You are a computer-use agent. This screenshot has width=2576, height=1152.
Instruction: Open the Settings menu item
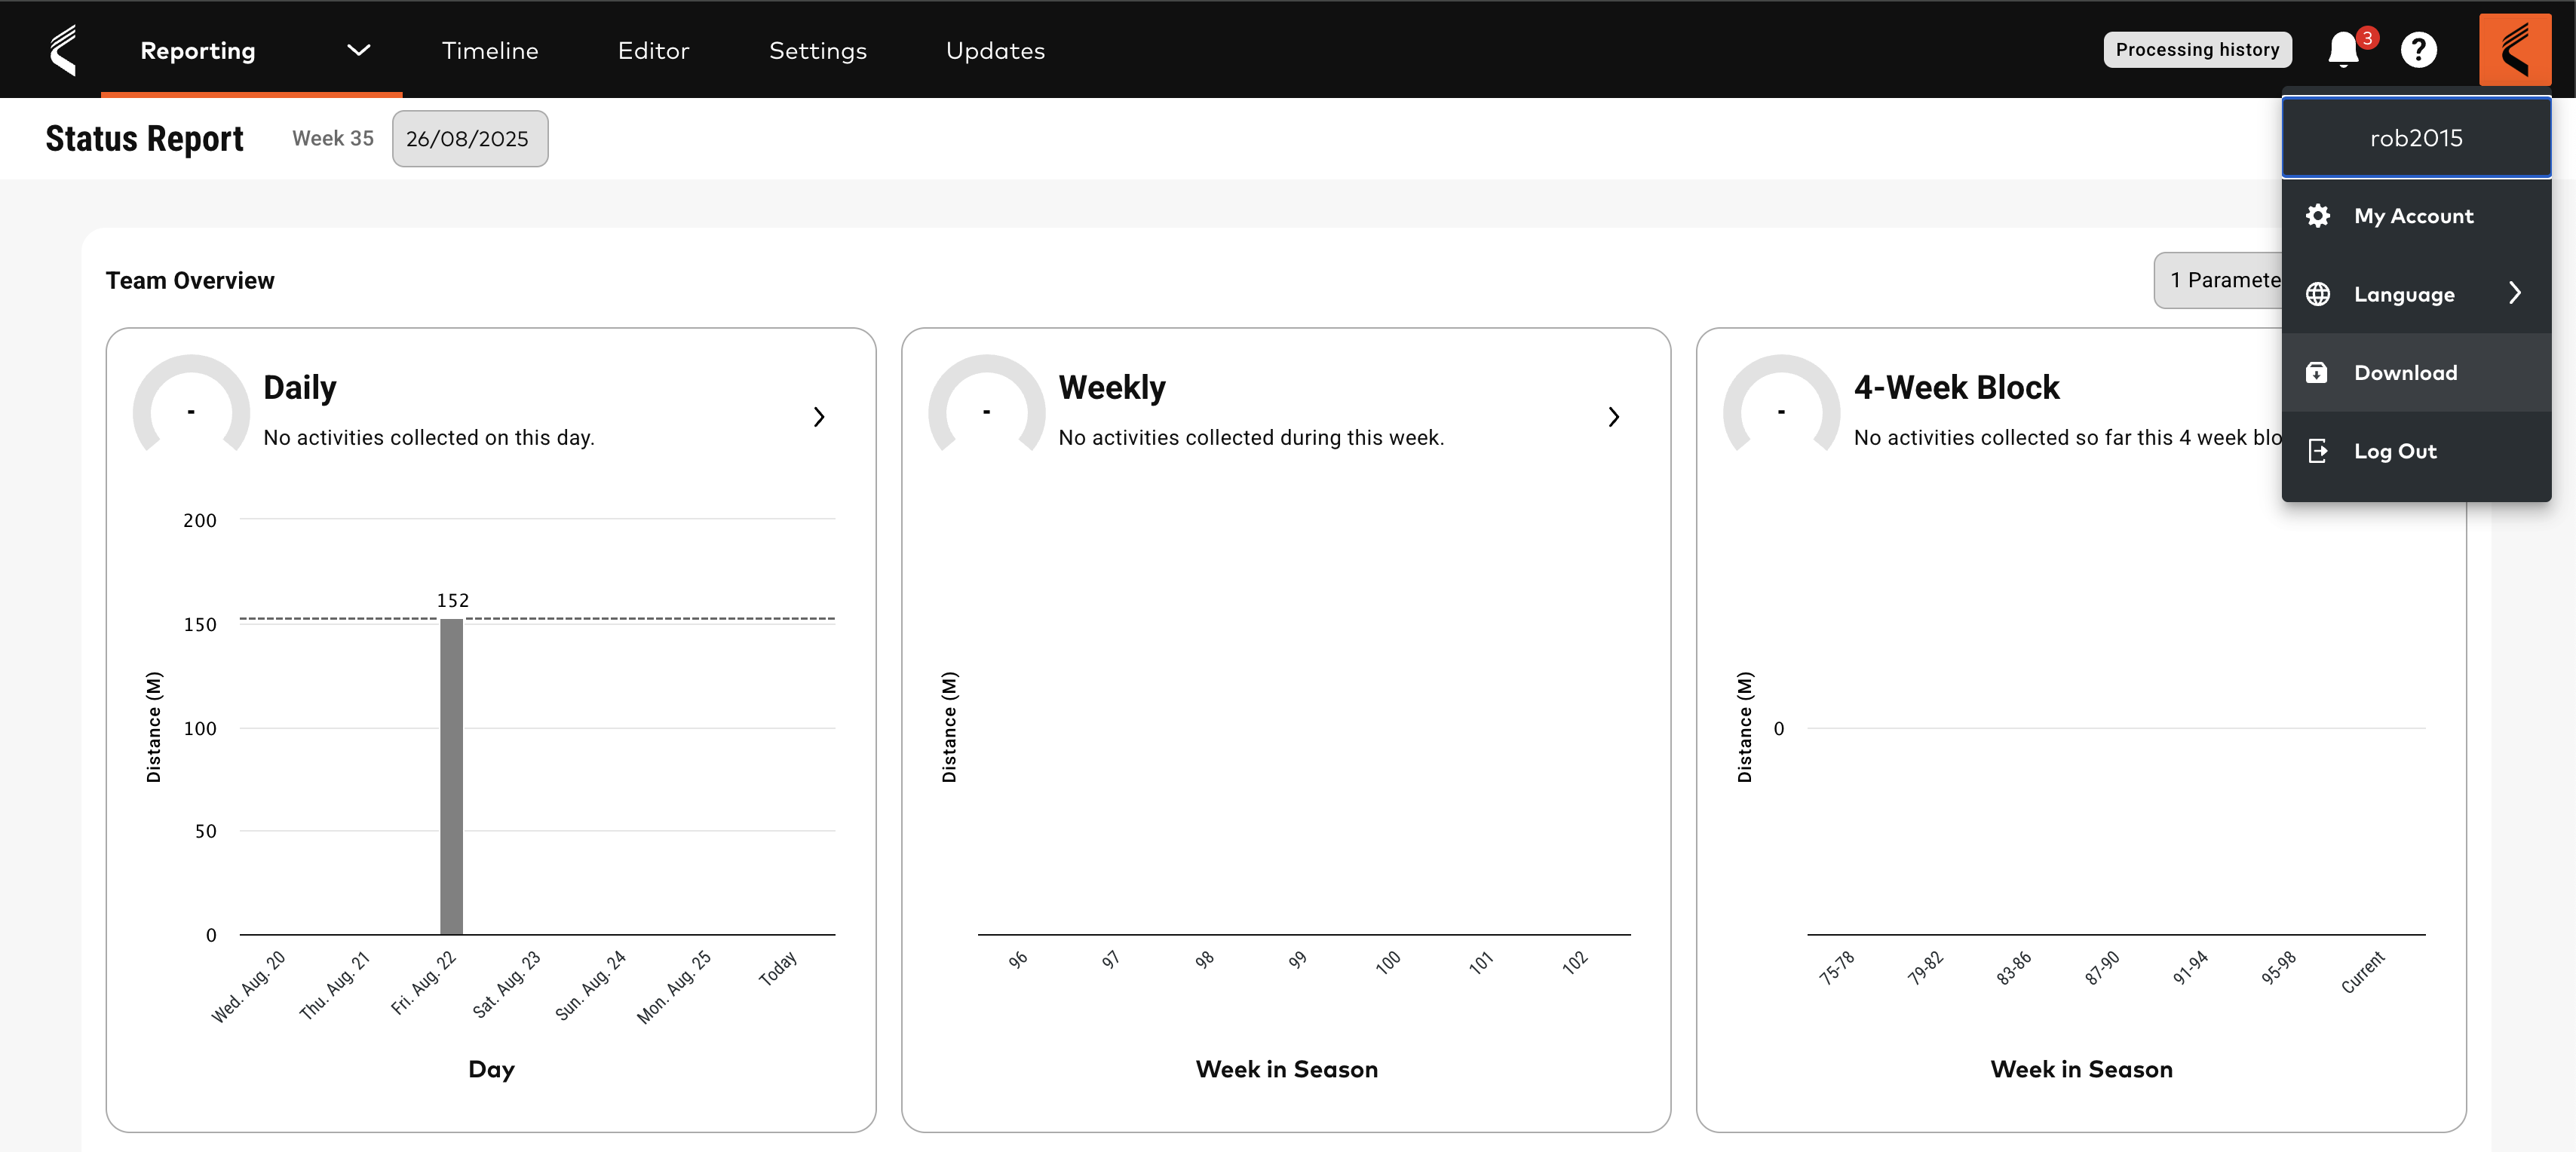click(817, 50)
